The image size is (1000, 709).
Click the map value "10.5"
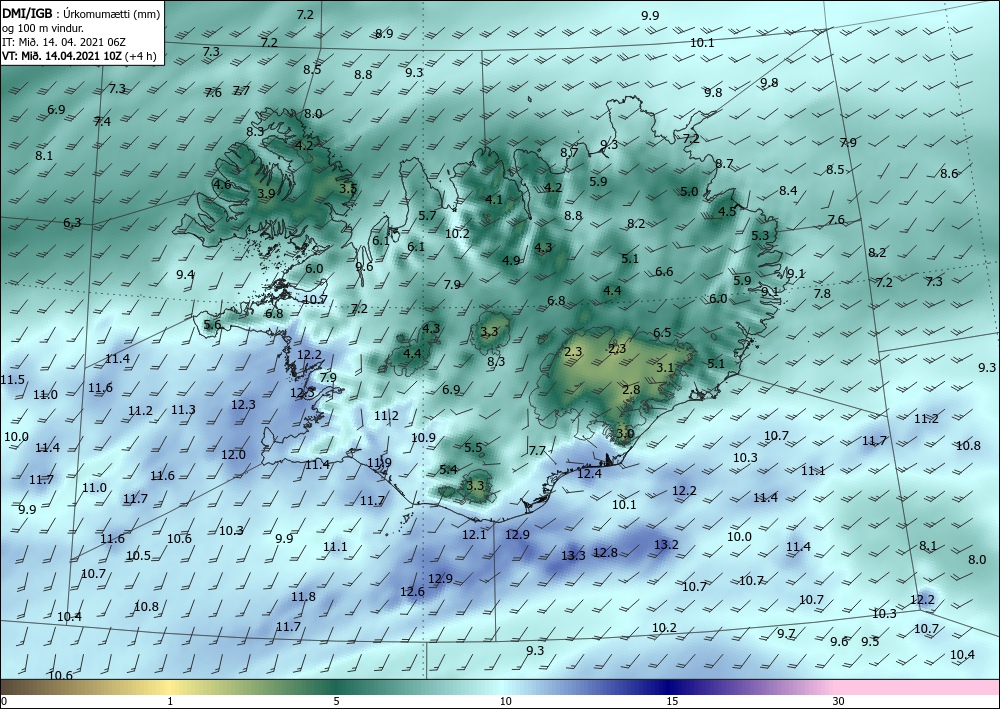138,555
